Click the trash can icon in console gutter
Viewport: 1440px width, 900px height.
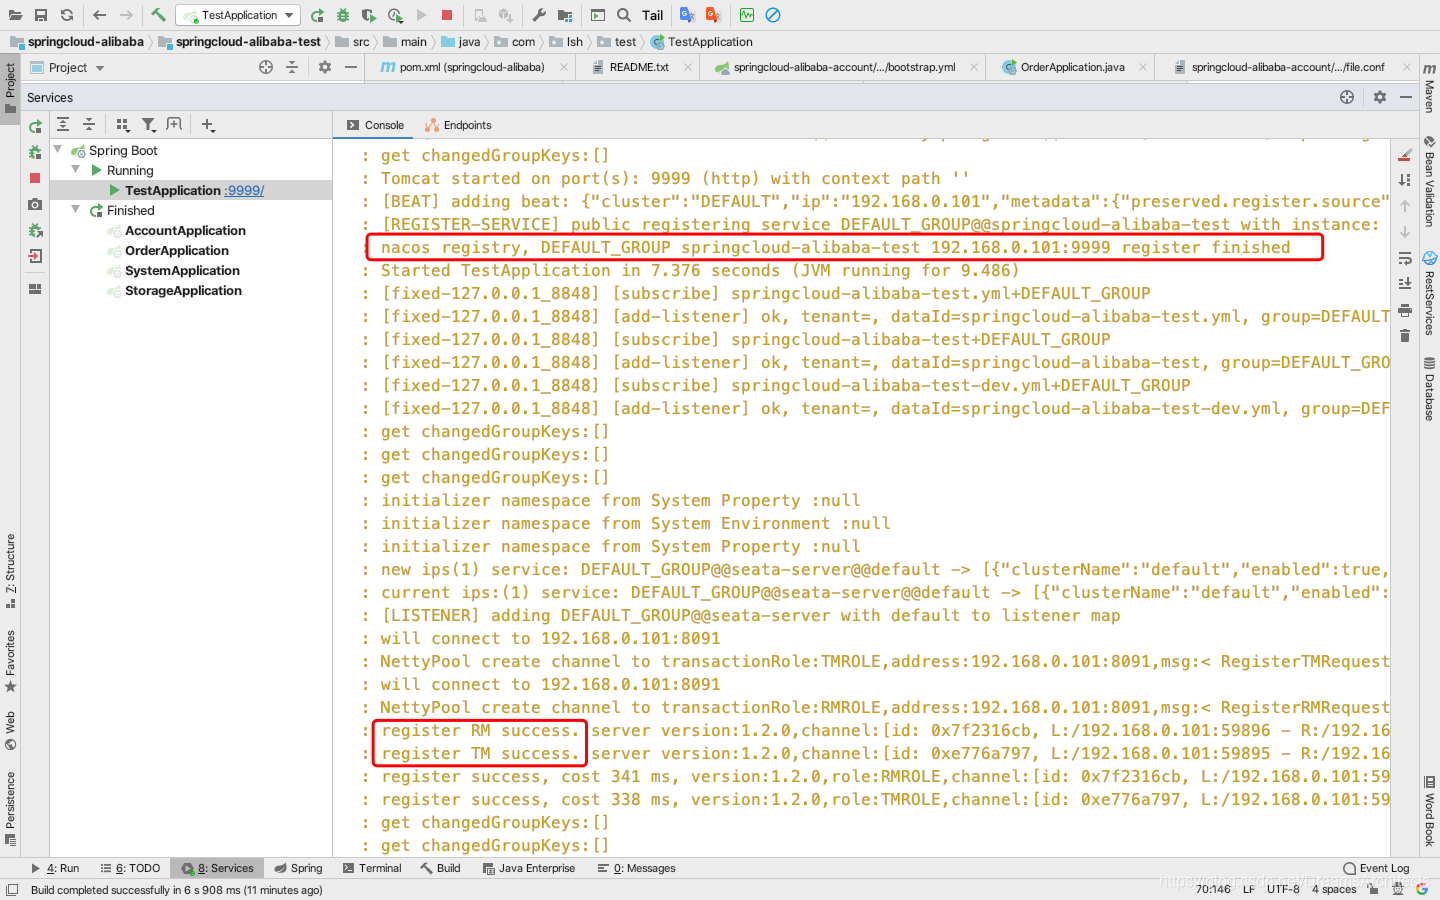point(1405,336)
